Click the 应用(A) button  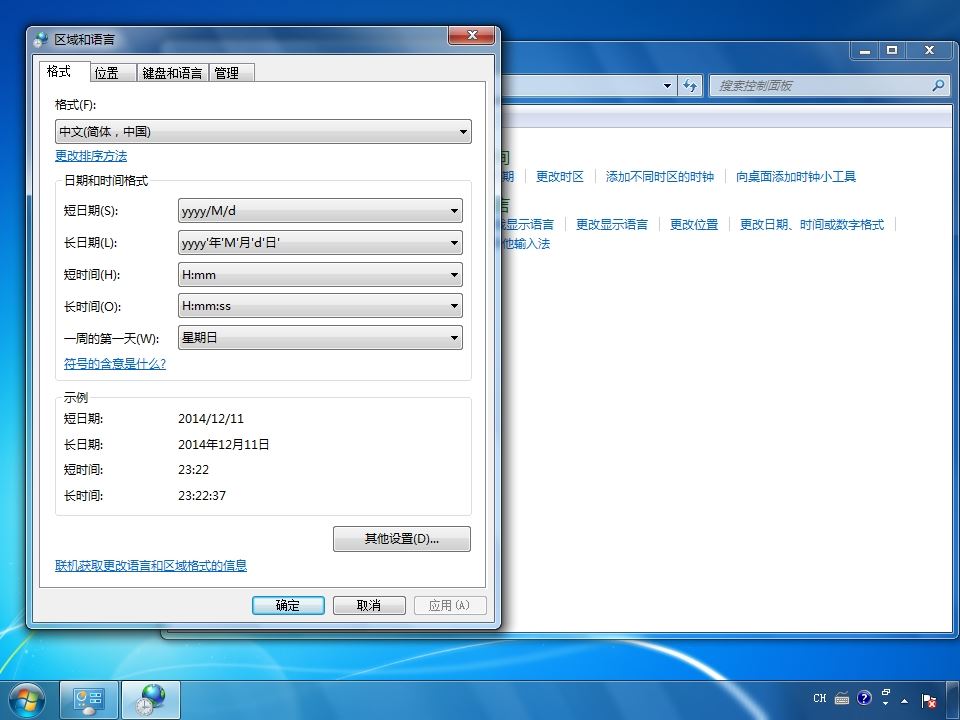449,606
